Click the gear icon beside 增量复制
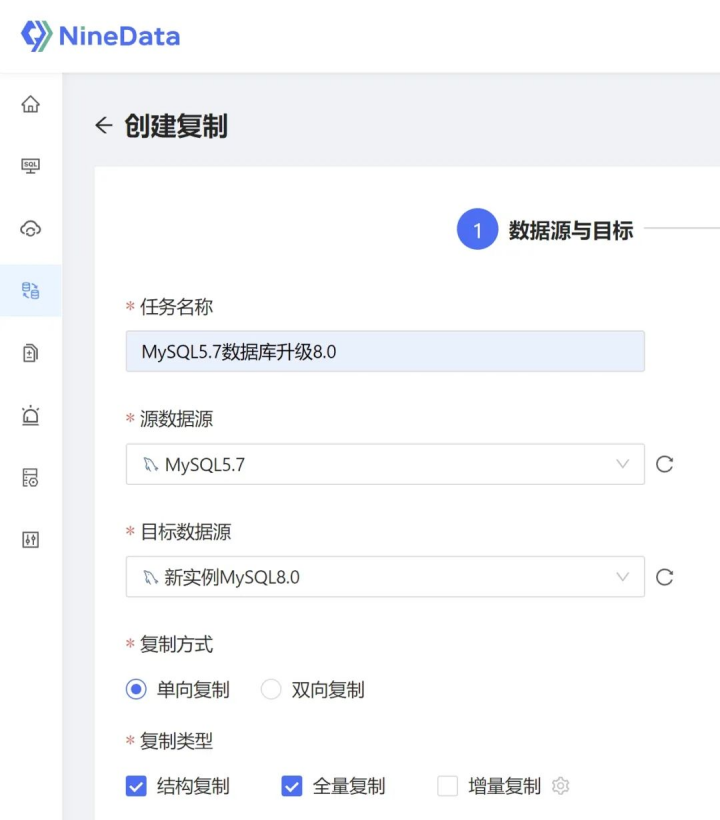 (561, 786)
